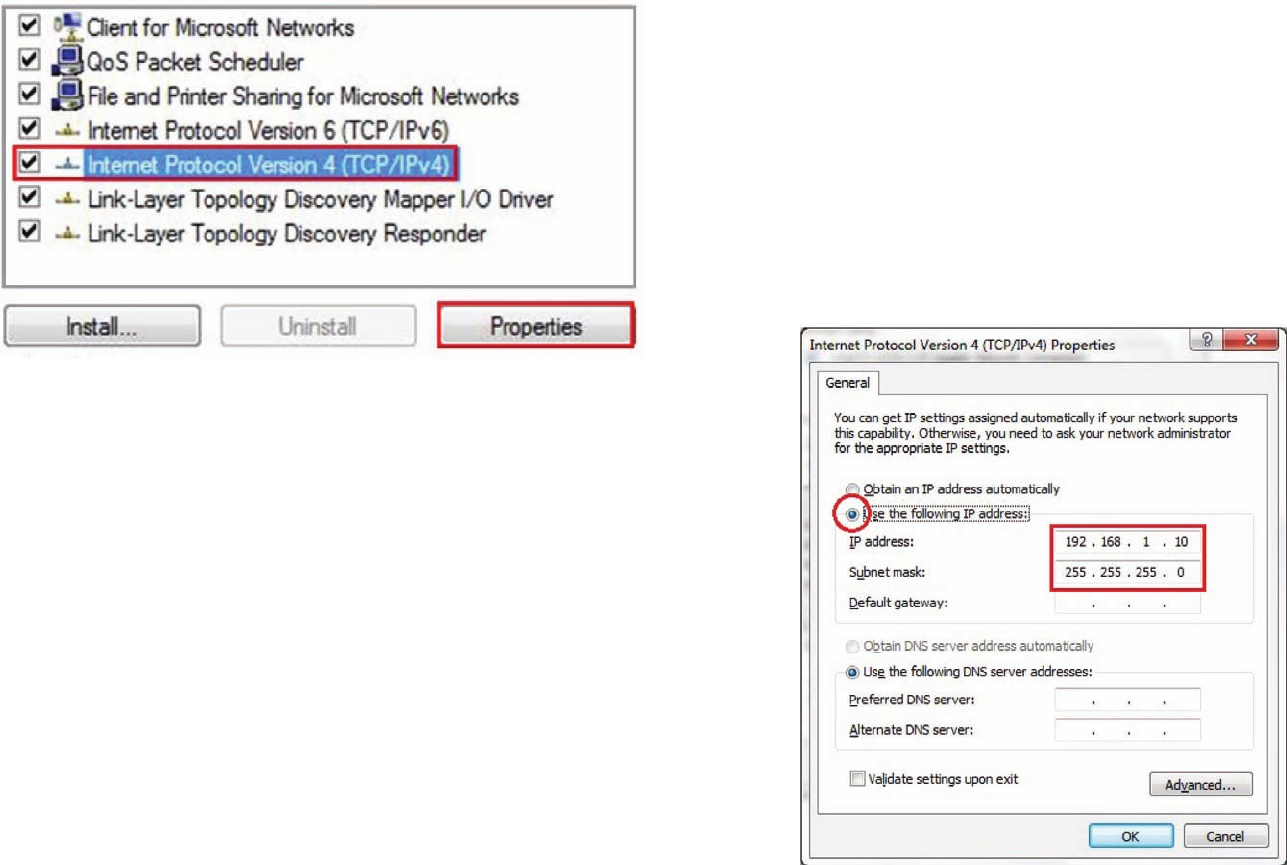Click the Default gateway field
This screenshot has height=865, width=1287.
click(x=1127, y=604)
